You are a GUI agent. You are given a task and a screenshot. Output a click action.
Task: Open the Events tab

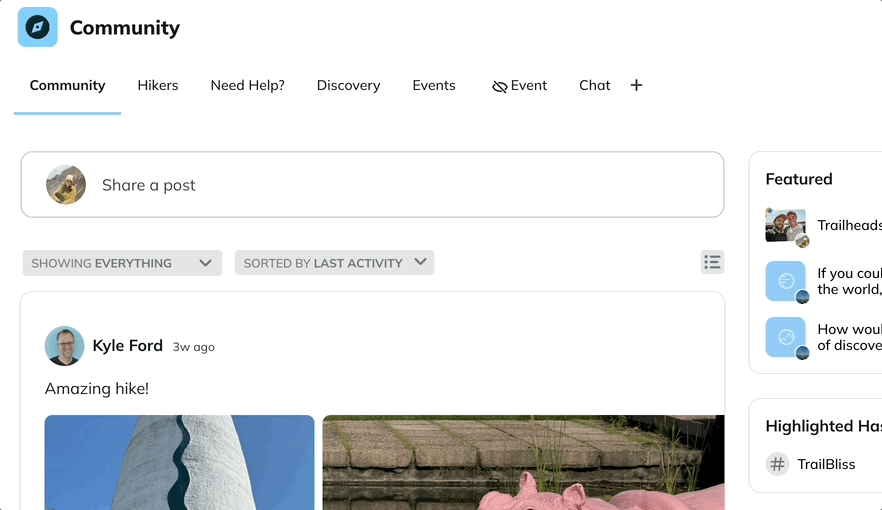[x=434, y=85]
